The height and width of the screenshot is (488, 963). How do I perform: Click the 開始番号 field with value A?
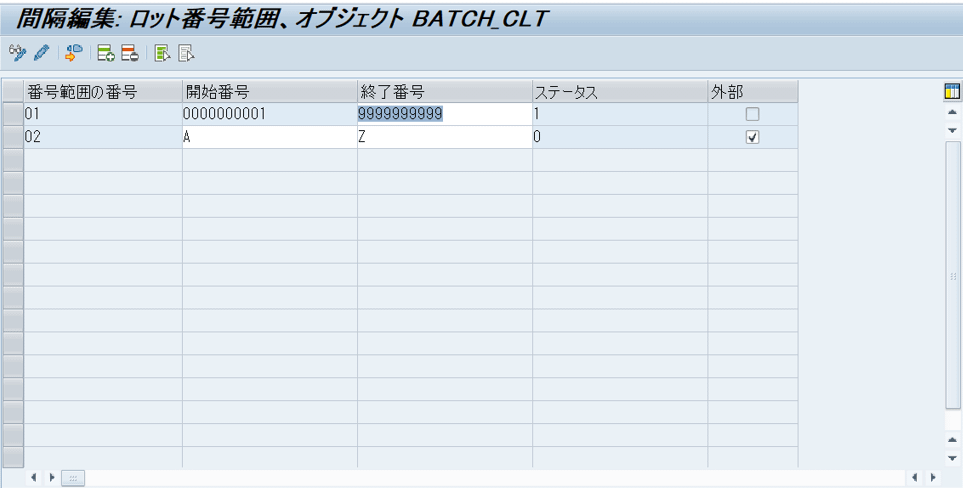269,138
